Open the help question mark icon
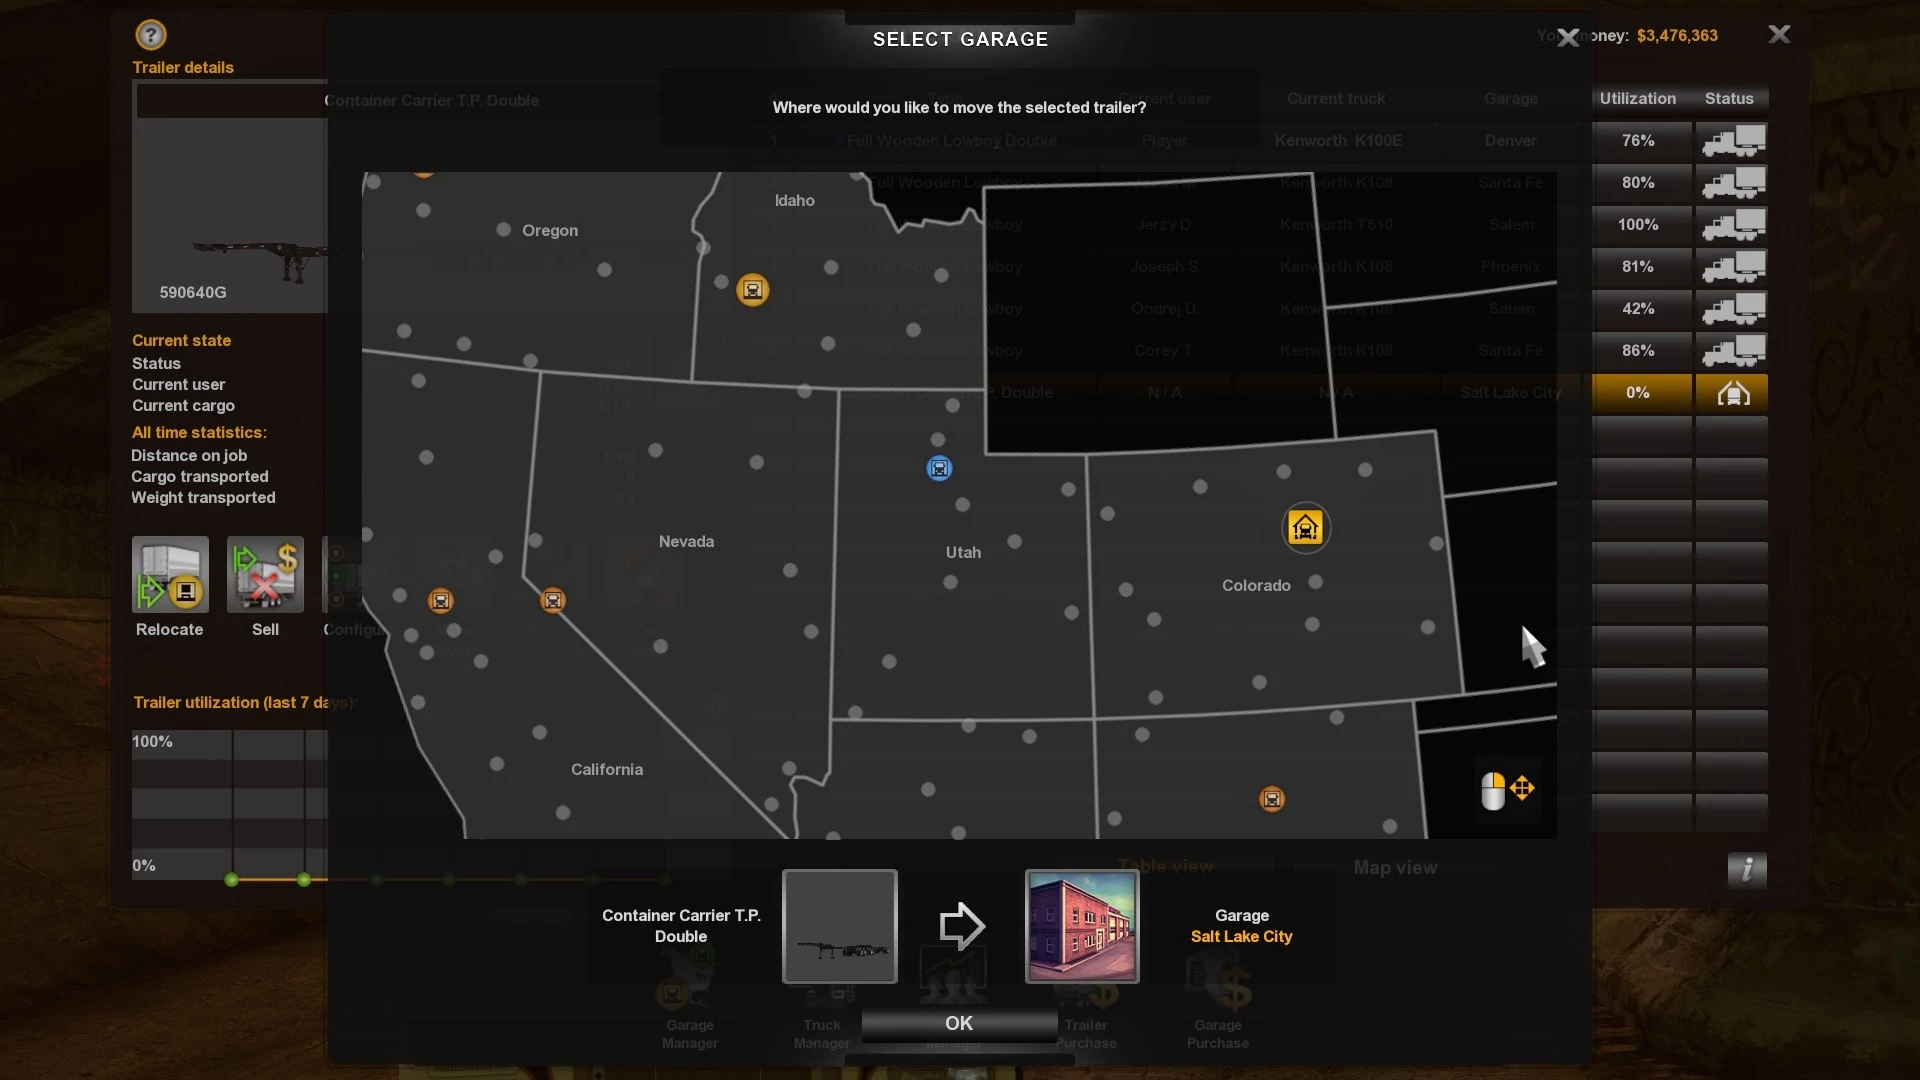Image resolution: width=1920 pixels, height=1080 pixels. coord(150,35)
